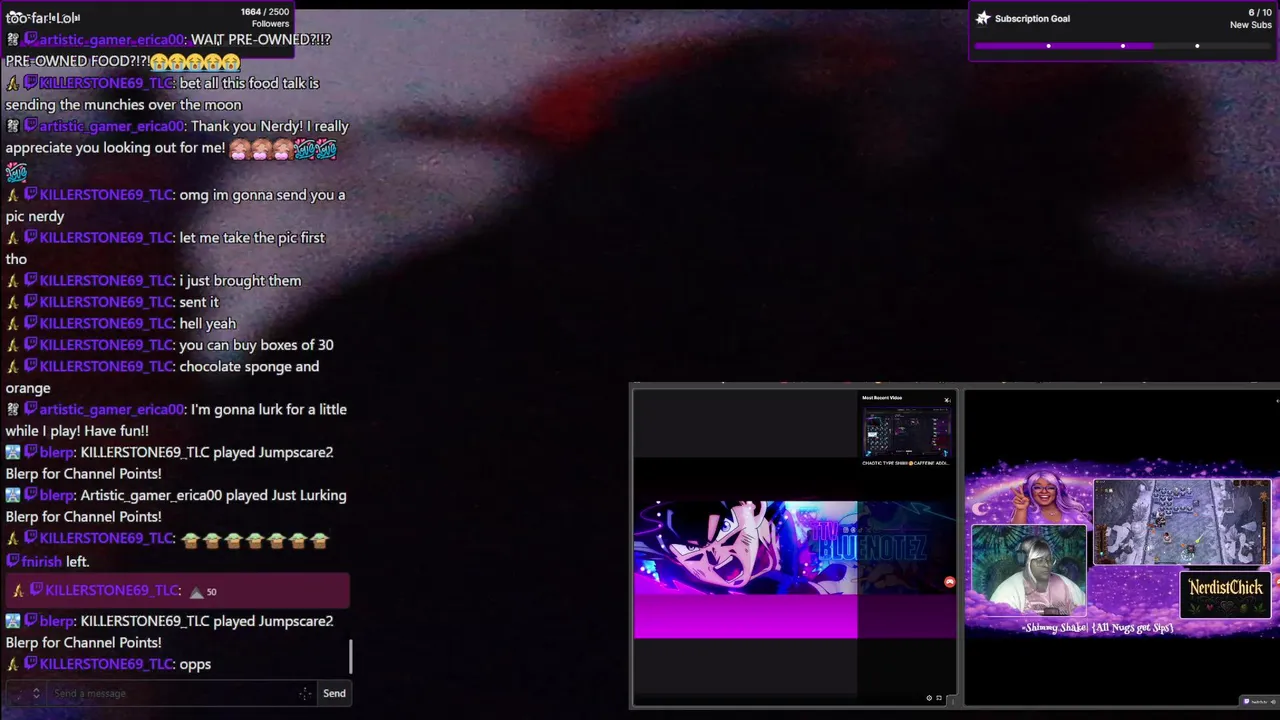This screenshot has width=1280, height=720.
Task: Click Twitch icon beside fnirish
Action: (12, 562)
